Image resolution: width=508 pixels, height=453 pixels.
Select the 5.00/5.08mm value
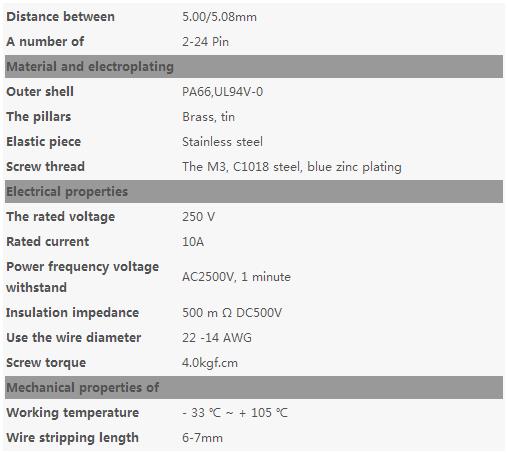click(x=219, y=17)
